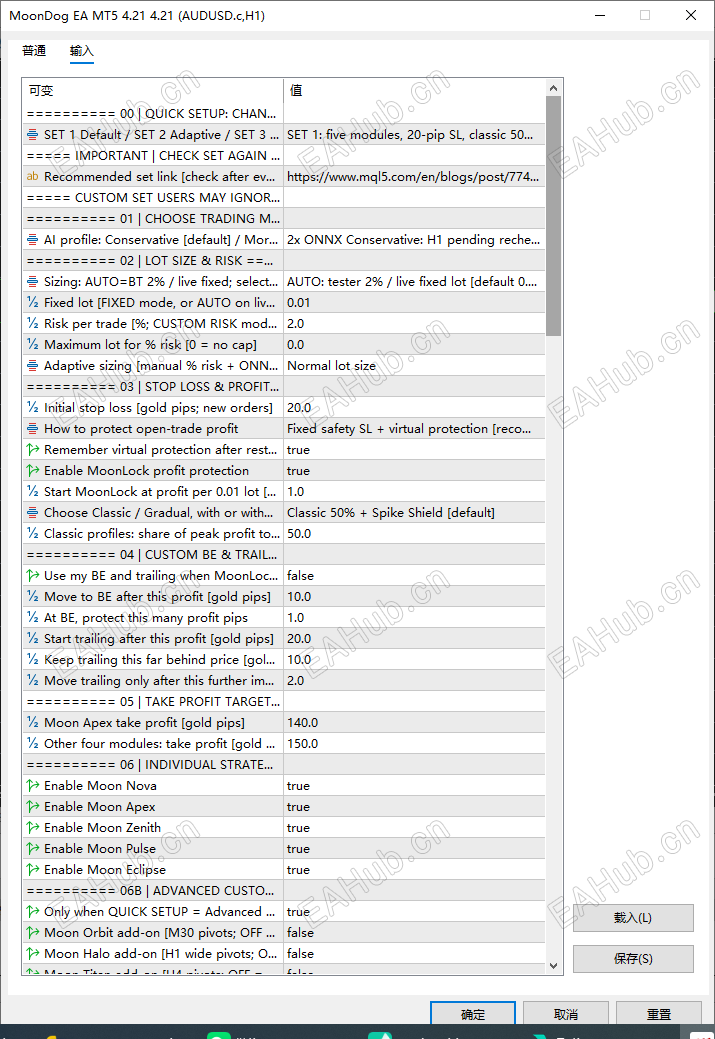Click the ½ icon beside Classic profiles: share of peak

point(32,533)
